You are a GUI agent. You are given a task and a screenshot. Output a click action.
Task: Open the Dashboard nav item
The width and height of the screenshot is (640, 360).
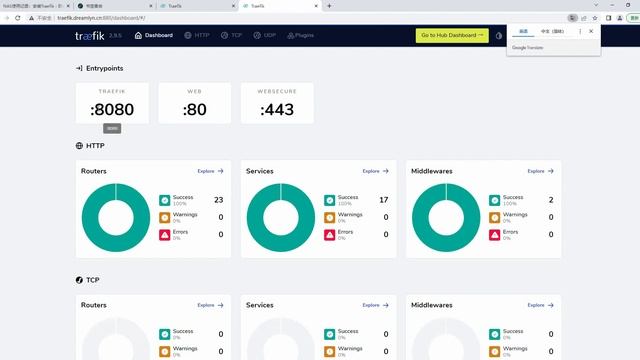[x=153, y=36]
